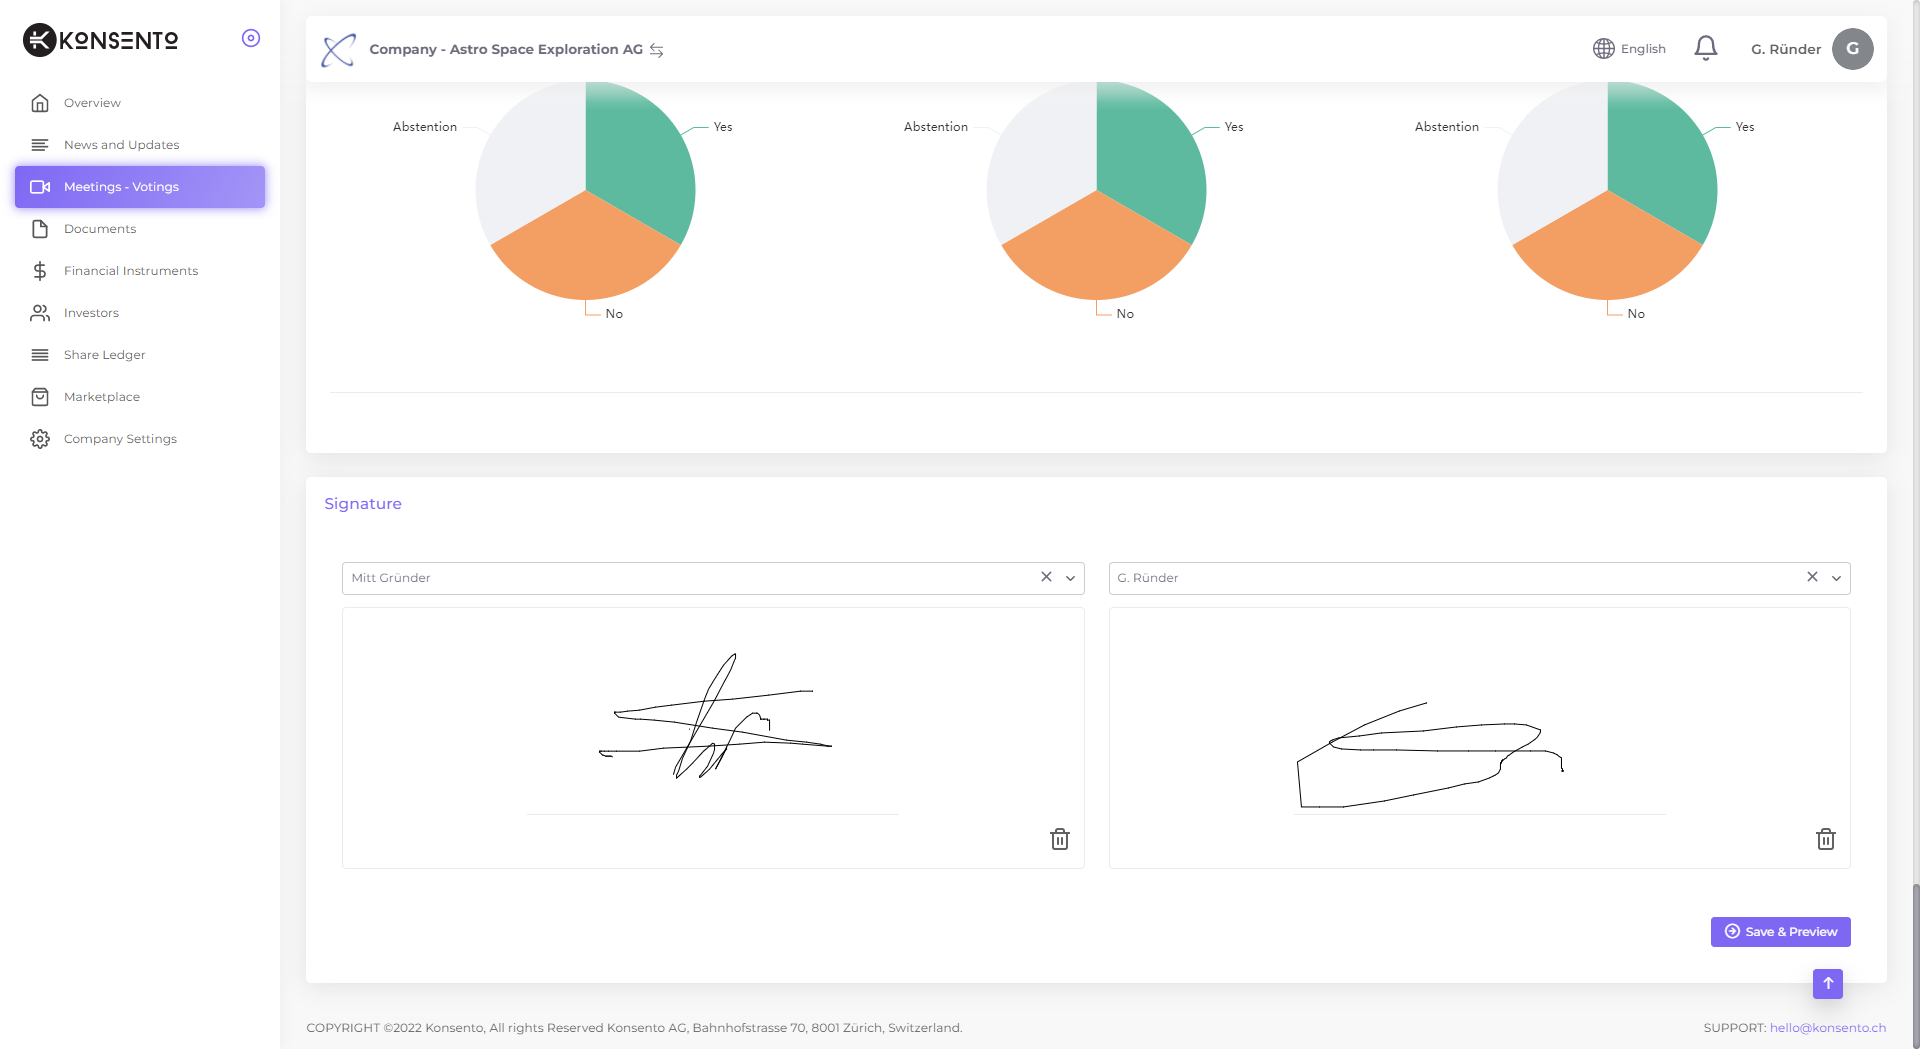This screenshot has height=1049, width=1920.
Task: Delete the G. Ründer signature with trash icon
Action: (x=1825, y=839)
